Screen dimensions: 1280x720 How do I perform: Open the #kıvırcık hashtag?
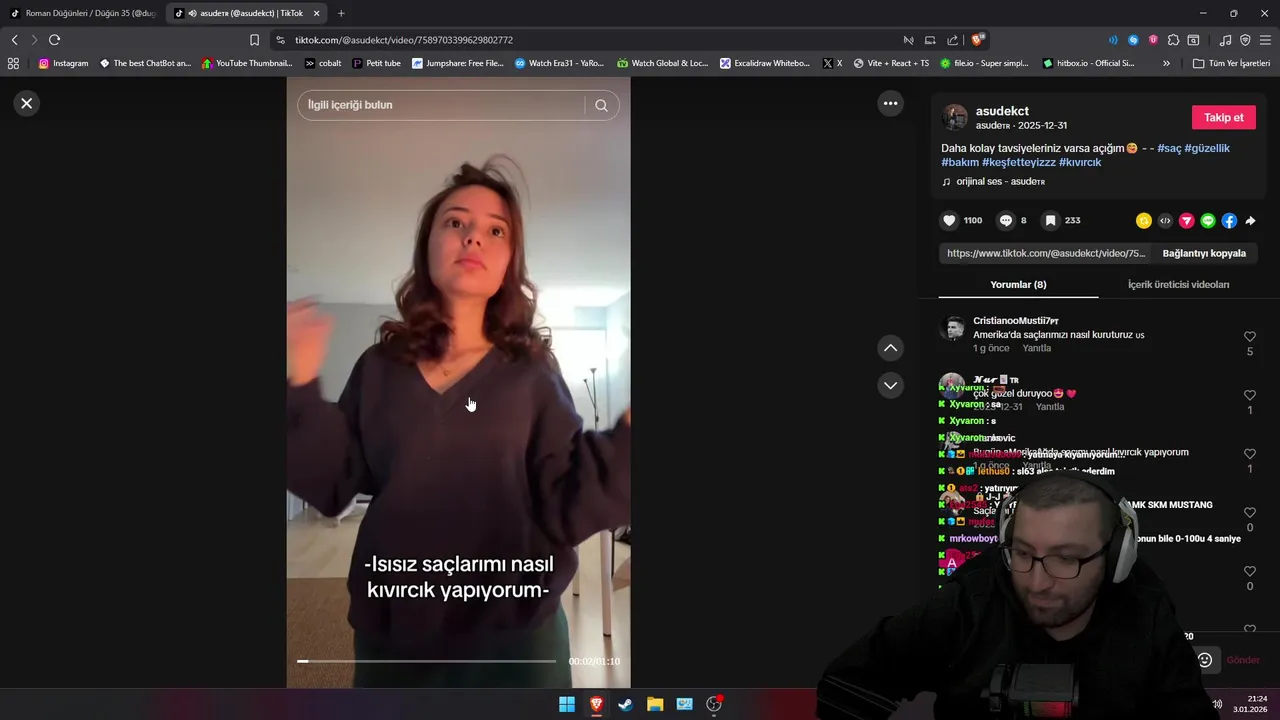click(x=1080, y=162)
